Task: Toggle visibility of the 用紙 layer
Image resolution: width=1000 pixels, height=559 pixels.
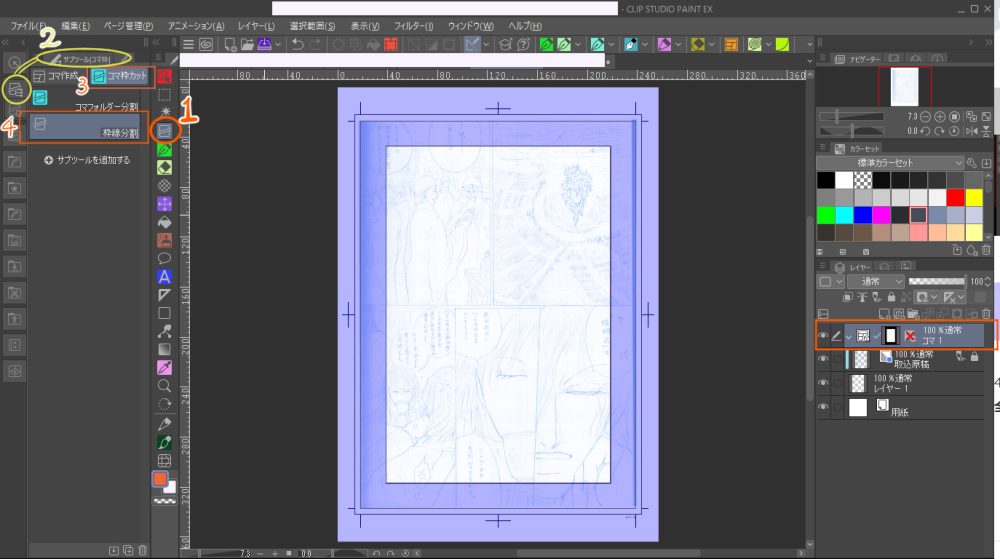Action: (x=824, y=408)
